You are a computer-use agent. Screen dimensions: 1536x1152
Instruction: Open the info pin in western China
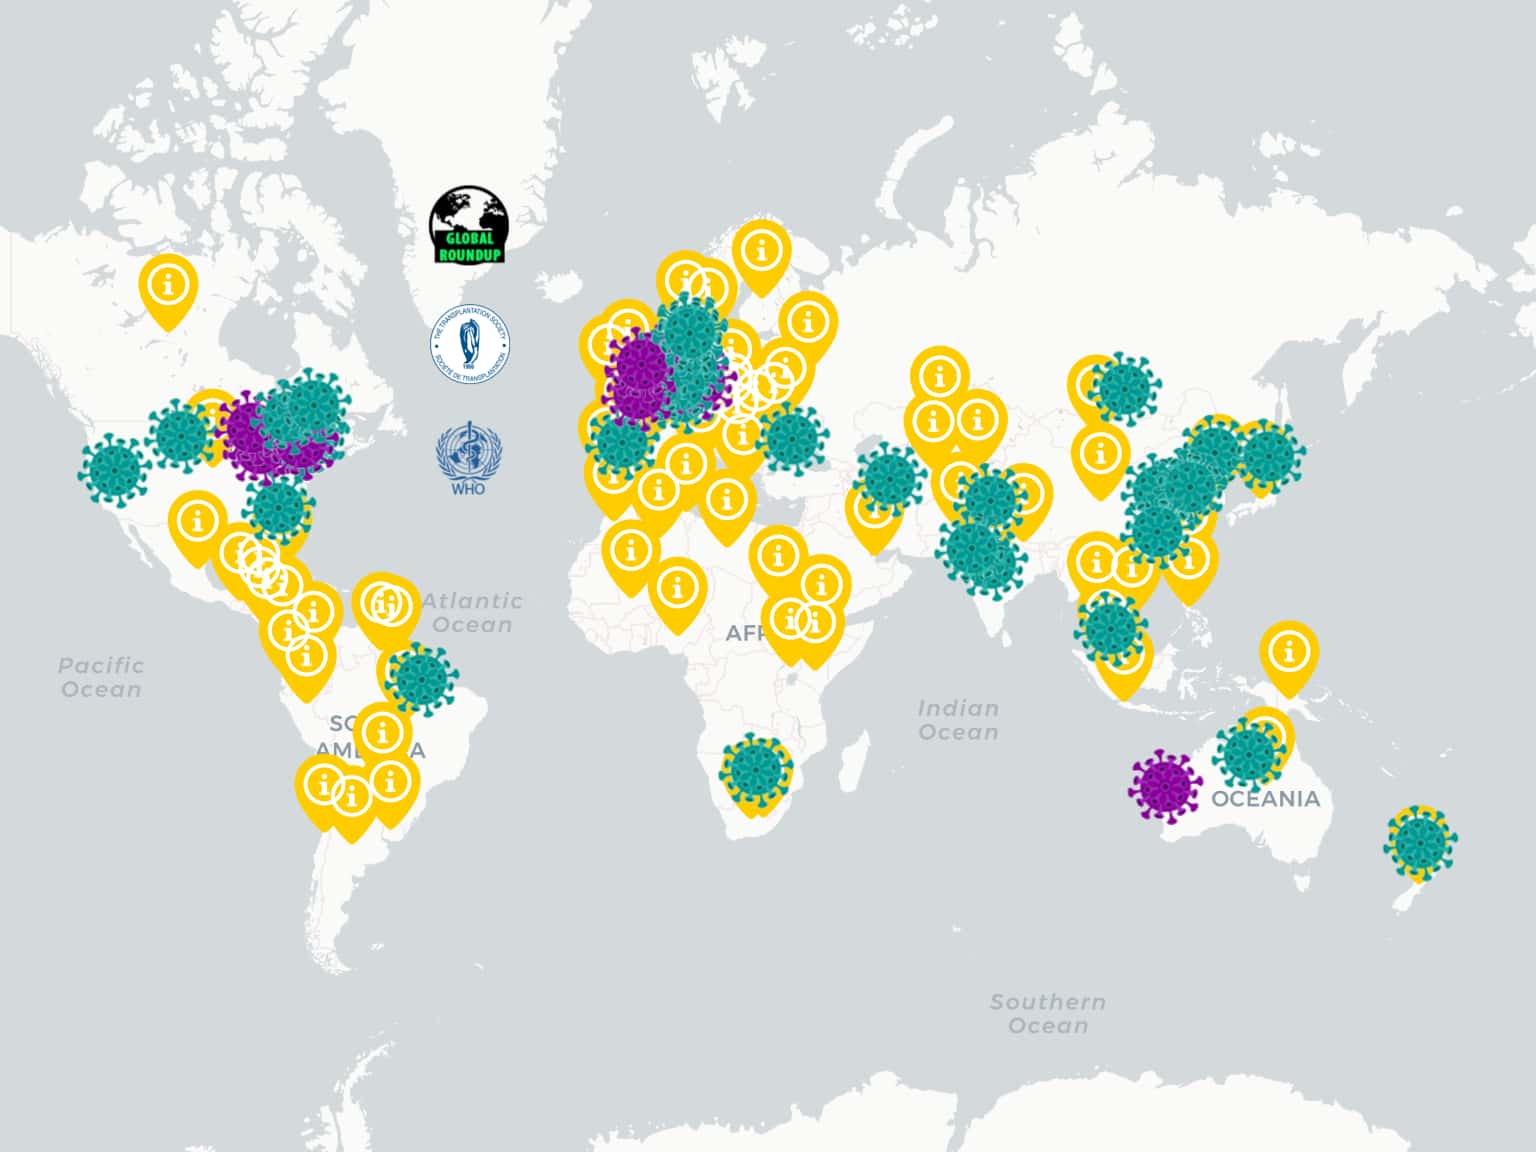click(x=1100, y=454)
